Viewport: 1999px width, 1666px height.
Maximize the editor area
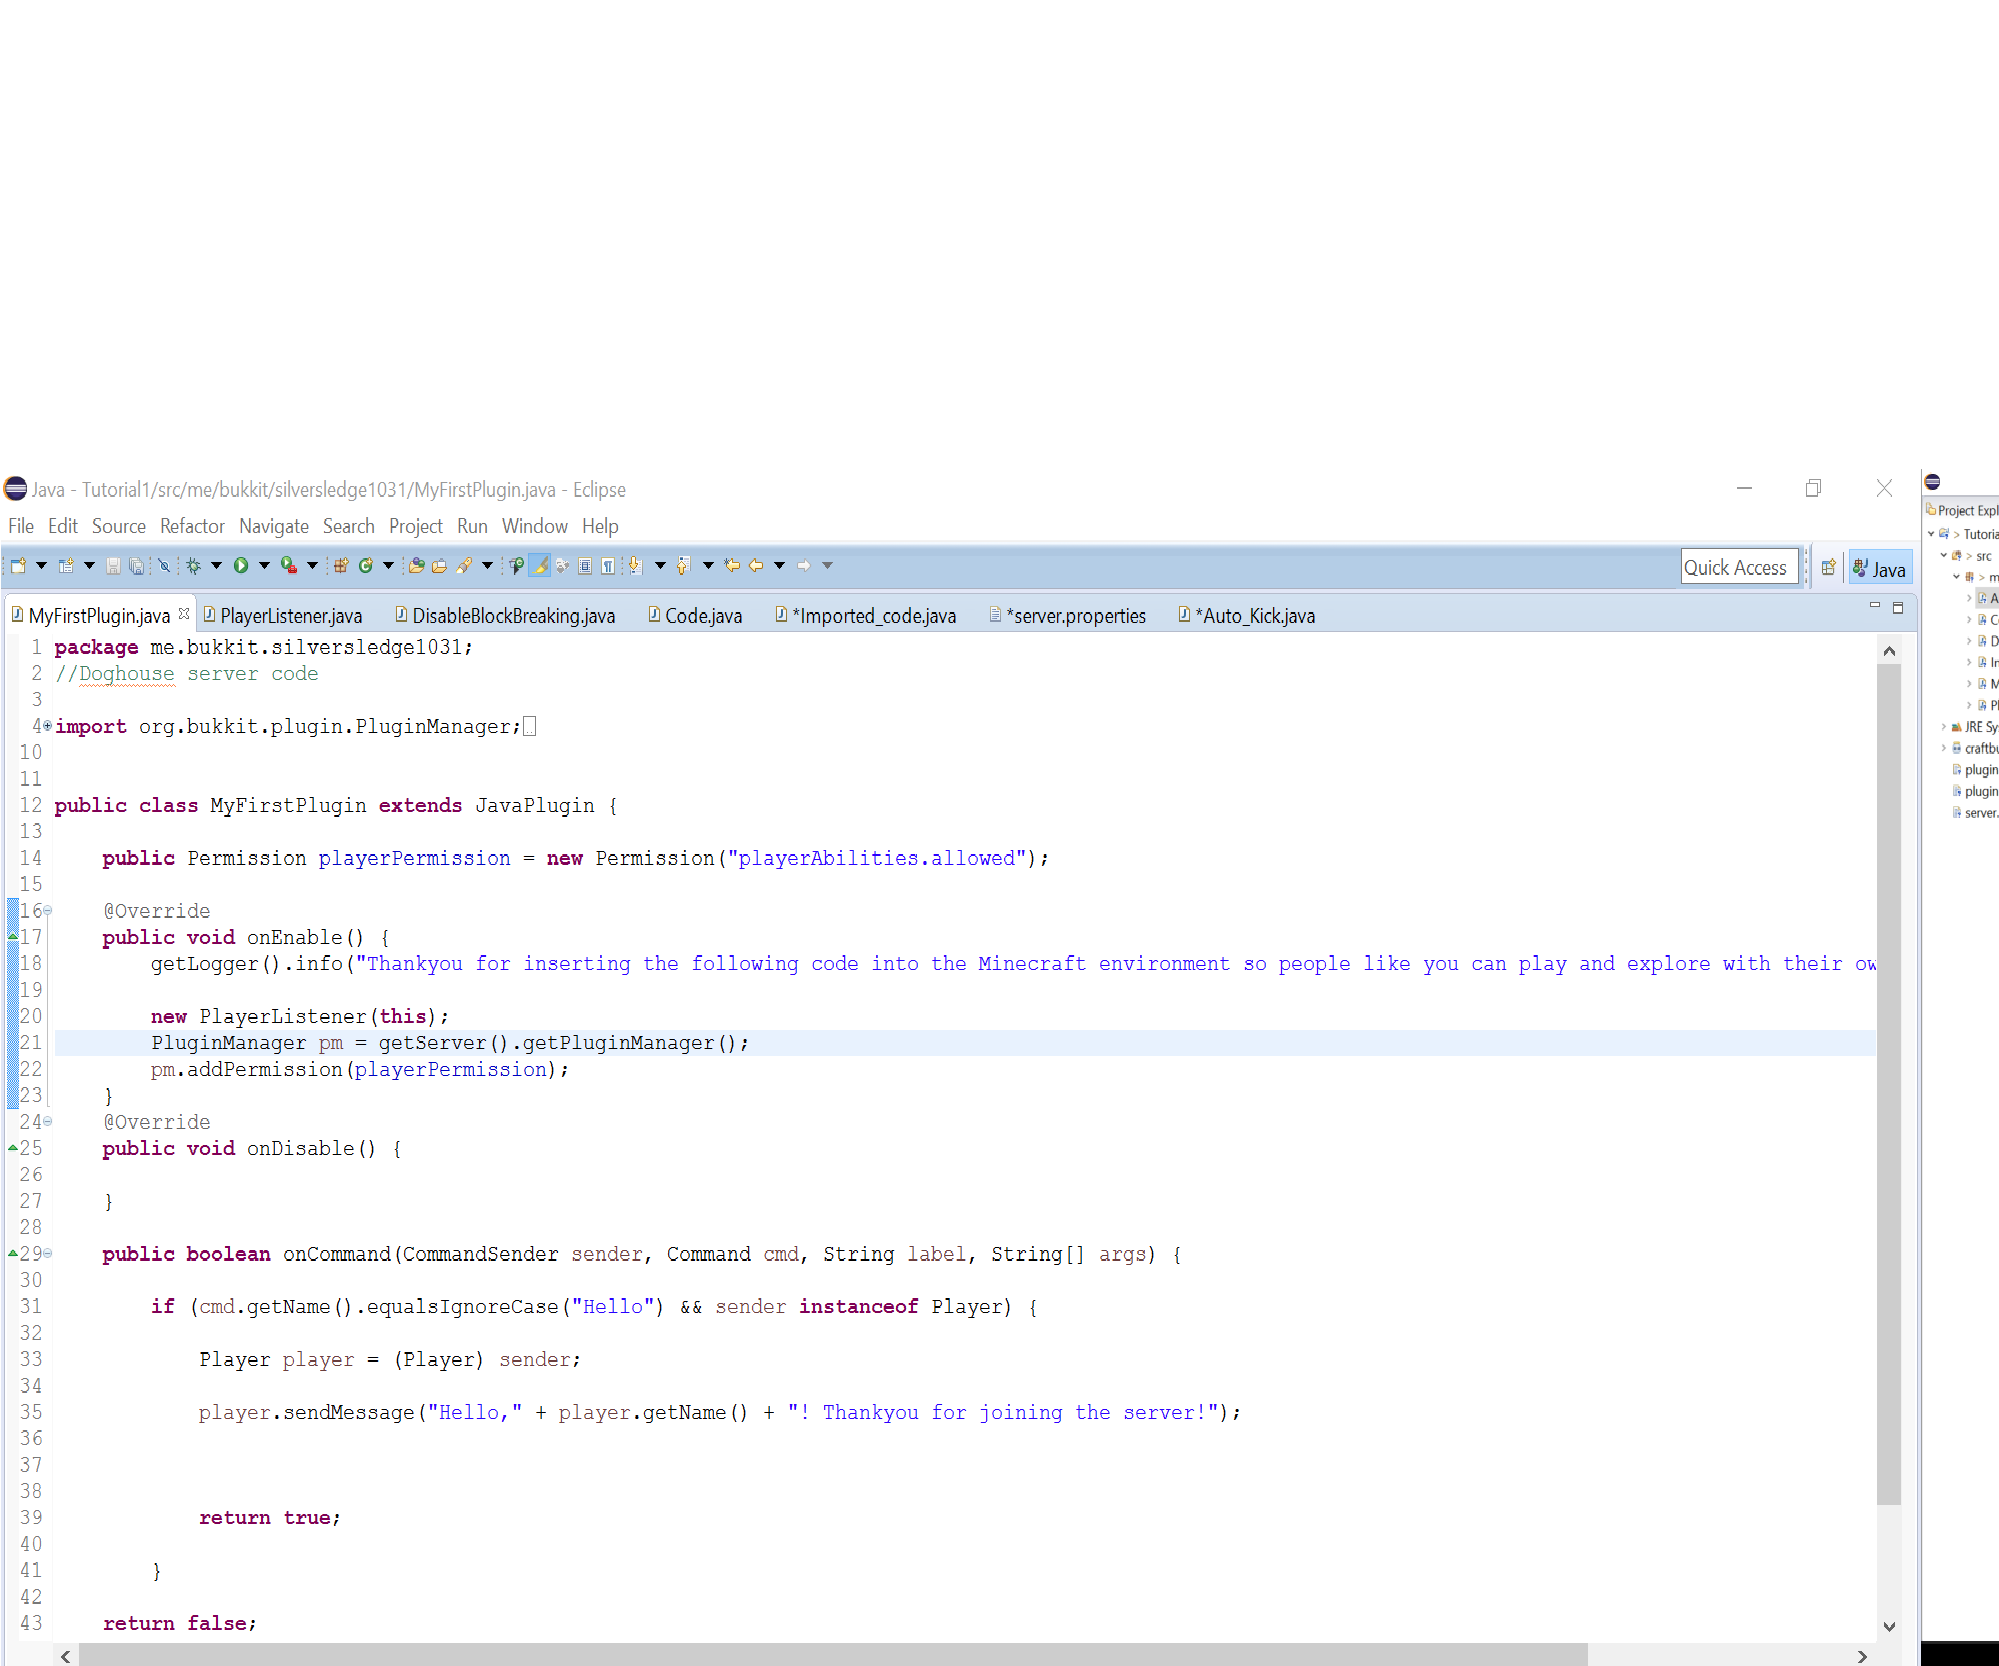1898,607
